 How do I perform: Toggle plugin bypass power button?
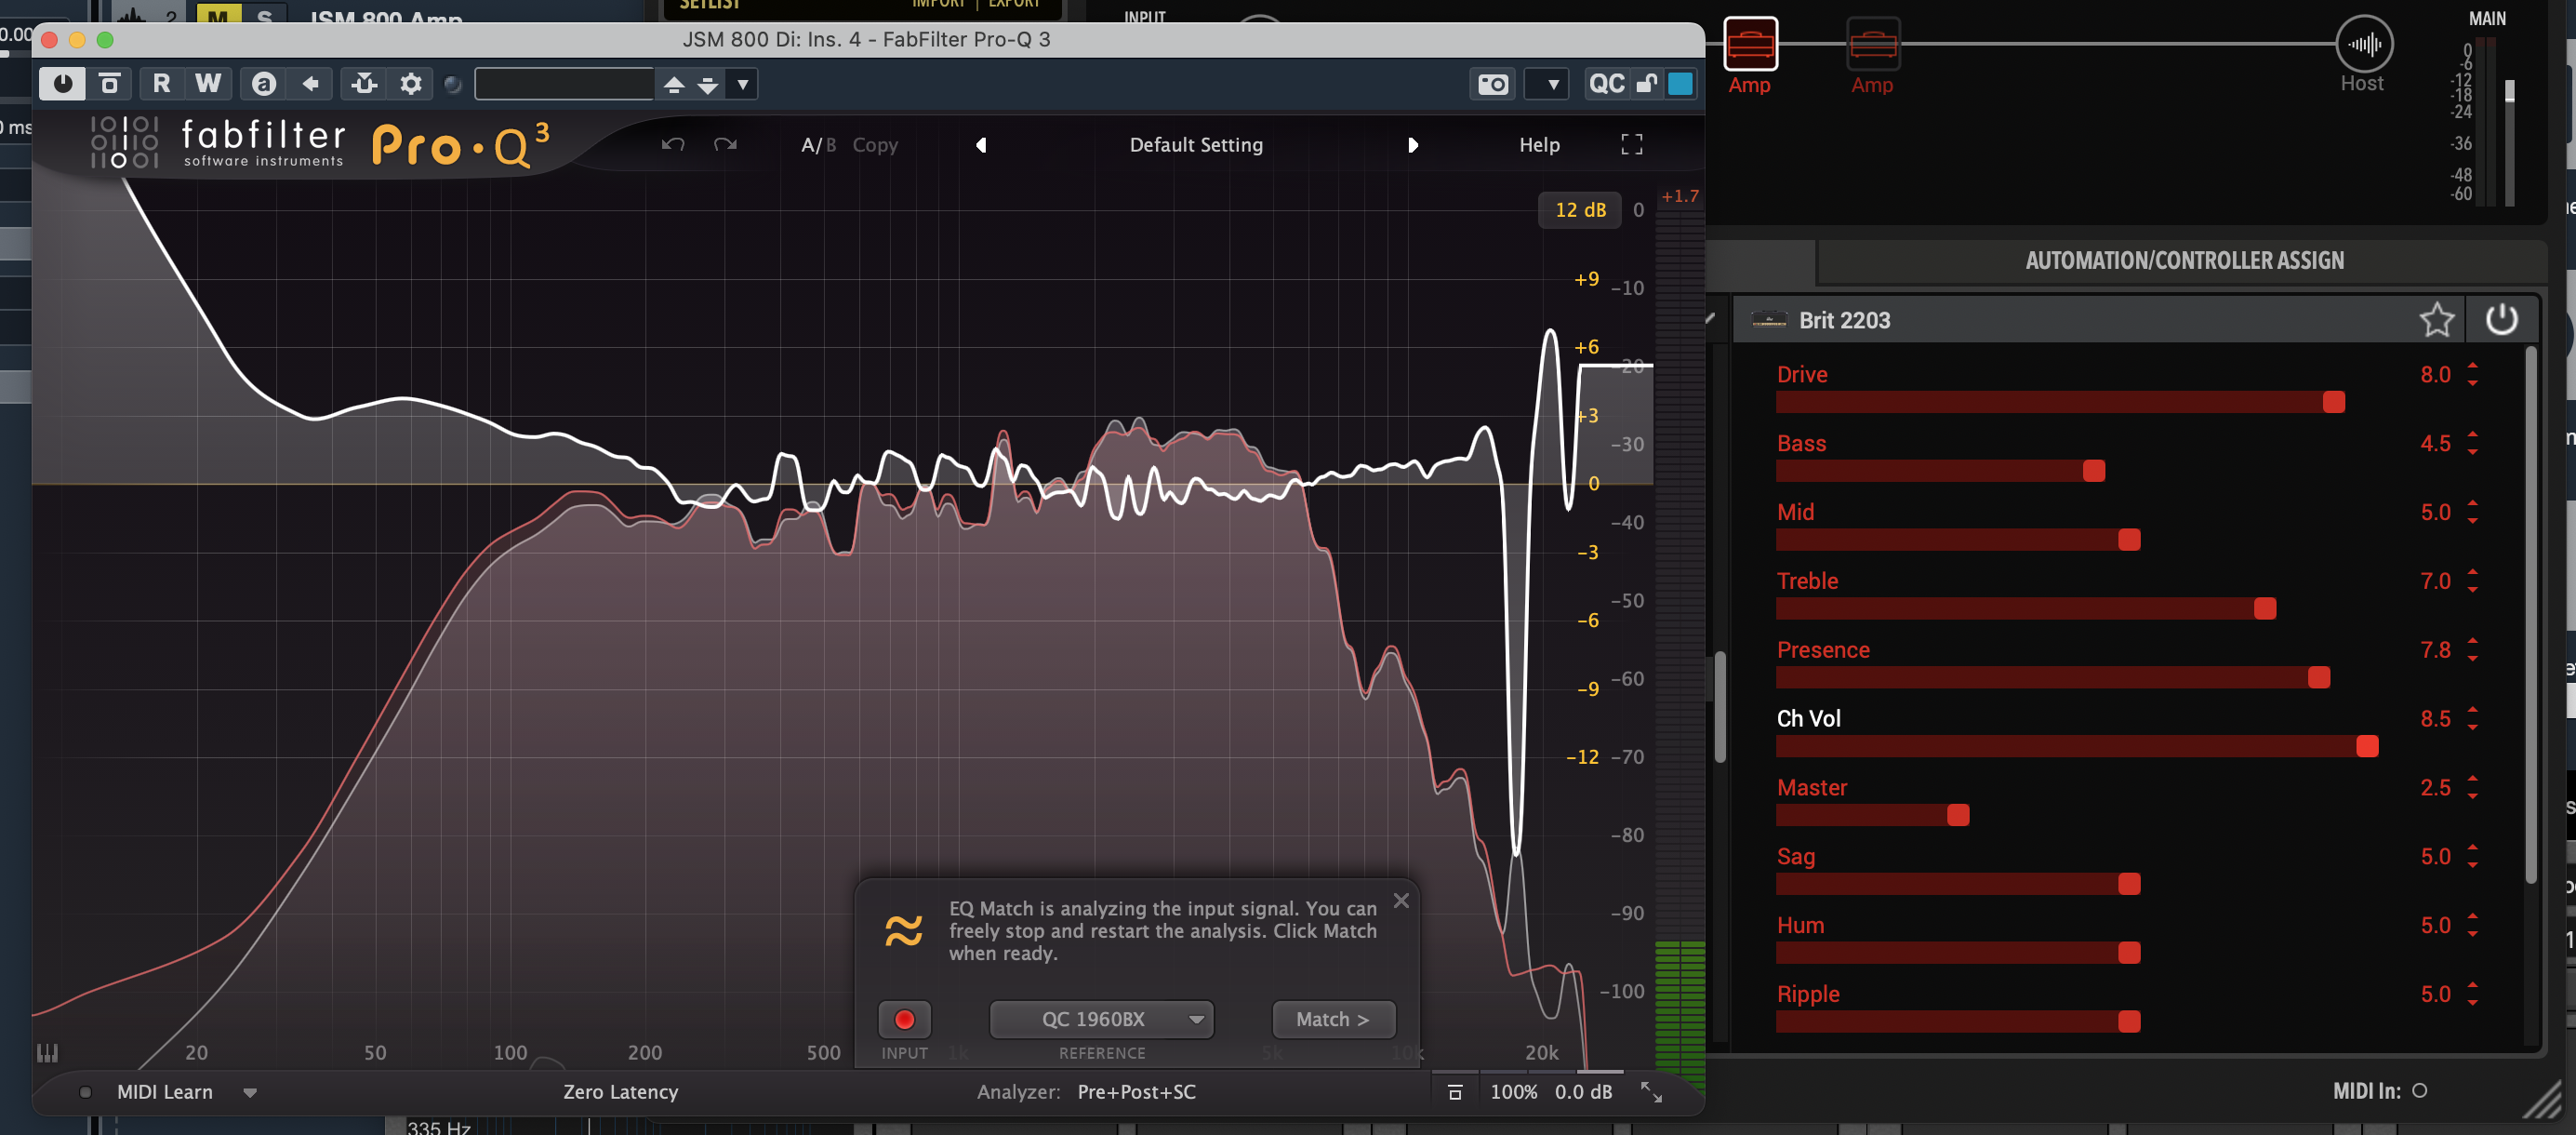coord(62,84)
